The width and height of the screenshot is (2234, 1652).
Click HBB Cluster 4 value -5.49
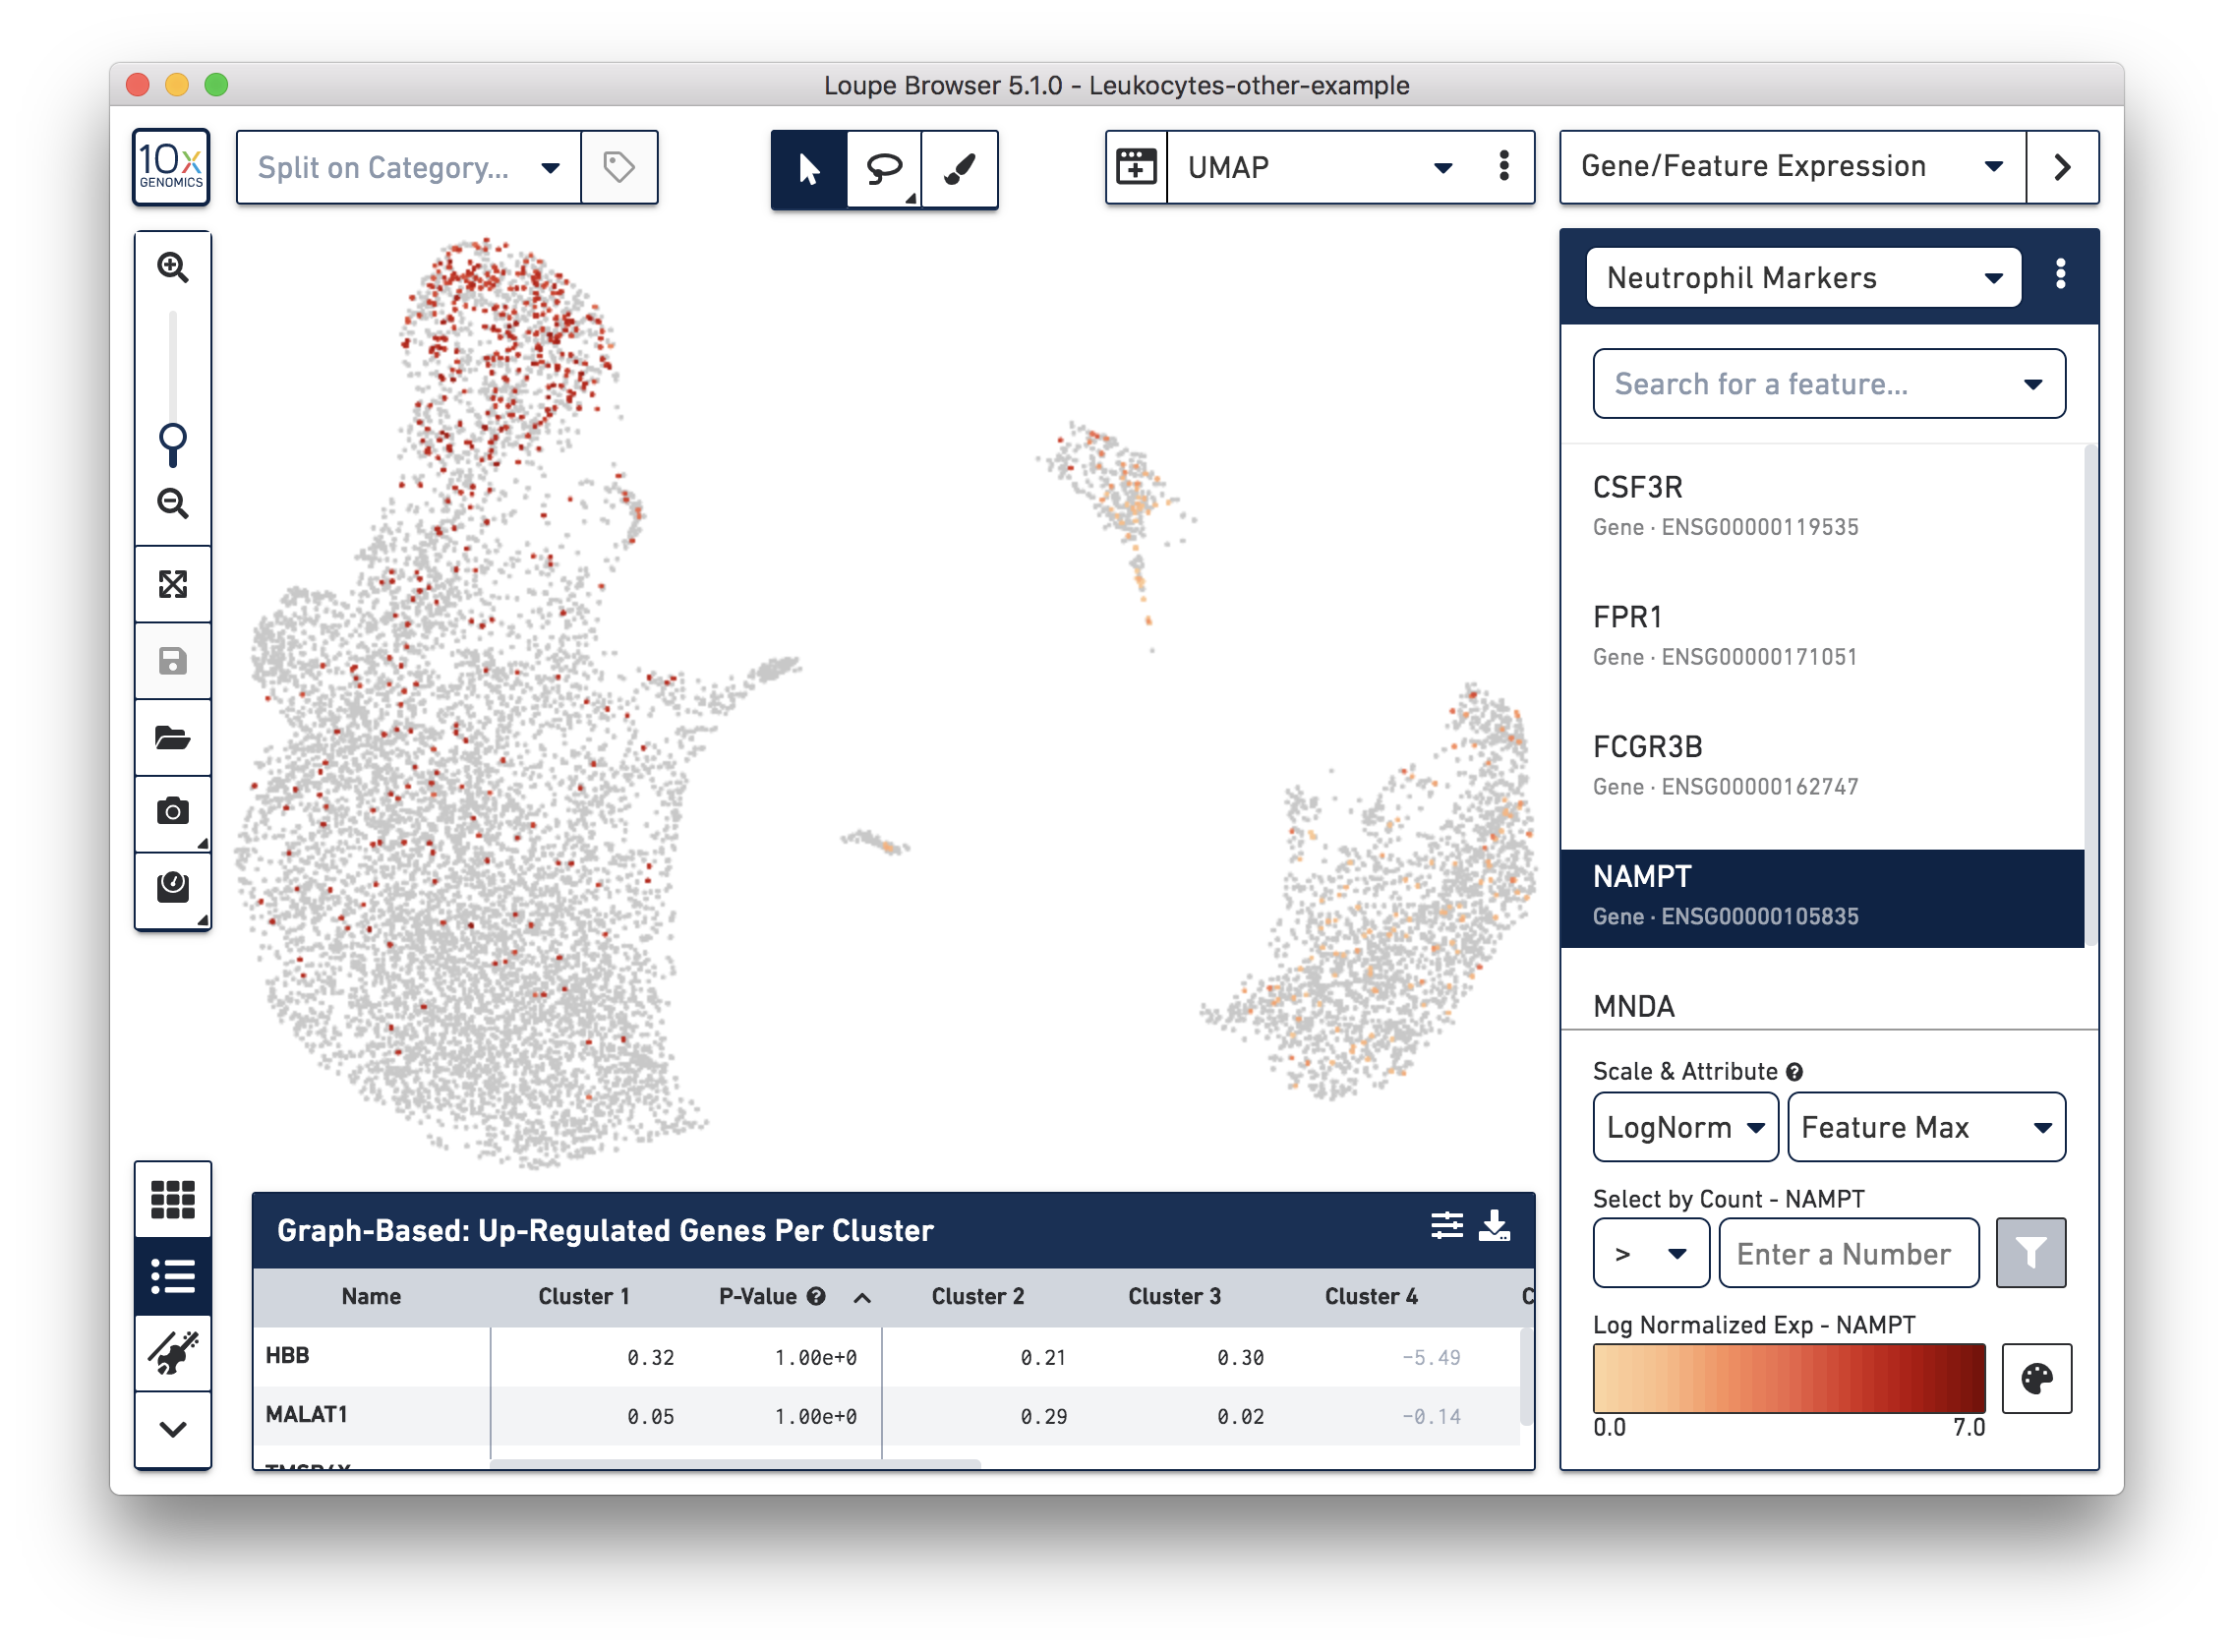click(x=1430, y=1358)
